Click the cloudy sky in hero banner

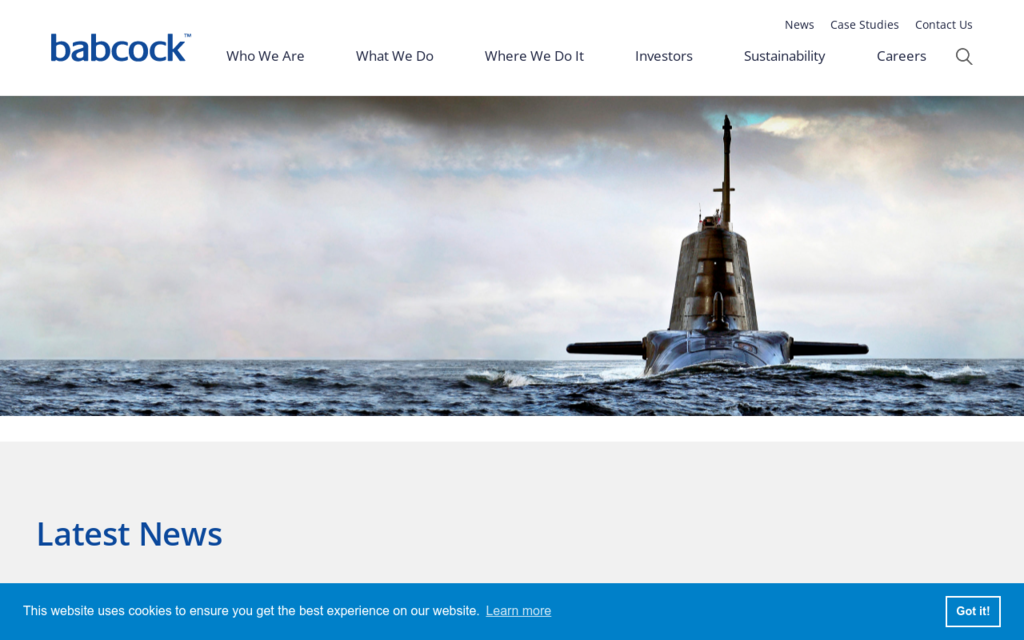[x=300, y=200]
